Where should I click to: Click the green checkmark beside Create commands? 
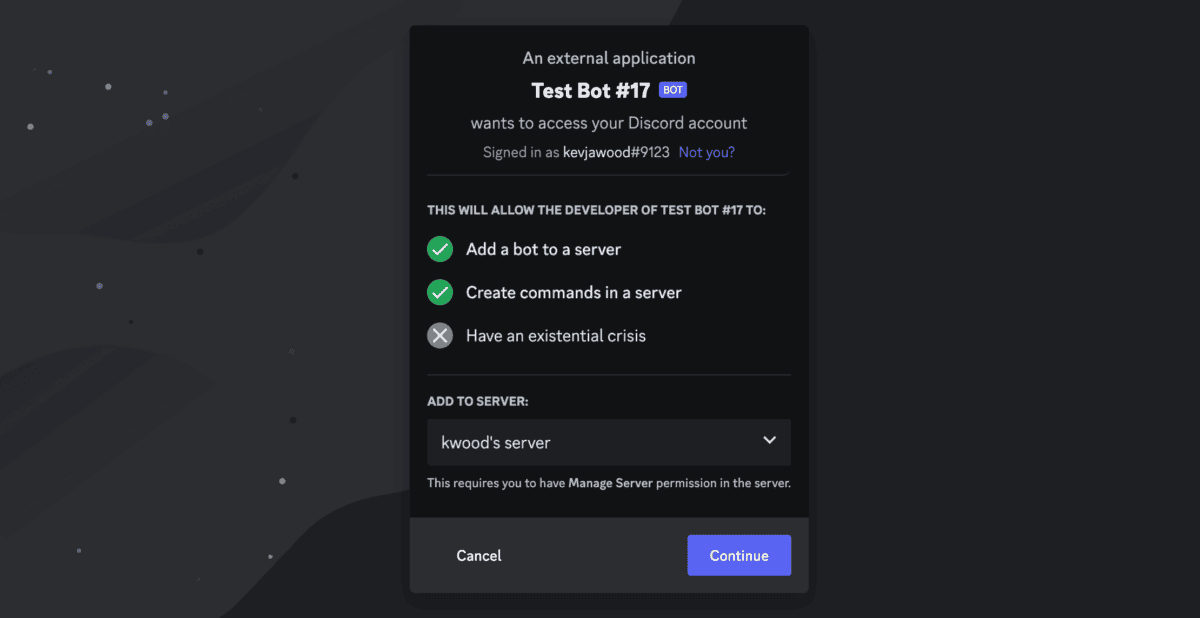440,293
